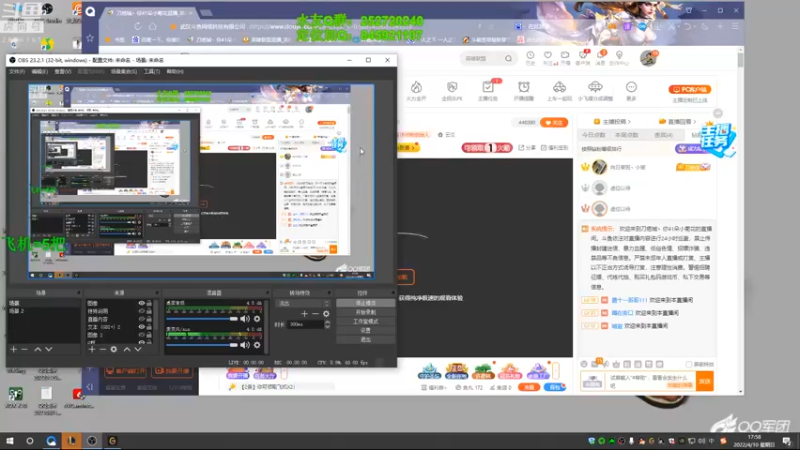
Task: Open desktop audio settings gear in mixer
Action: (257, 319)
